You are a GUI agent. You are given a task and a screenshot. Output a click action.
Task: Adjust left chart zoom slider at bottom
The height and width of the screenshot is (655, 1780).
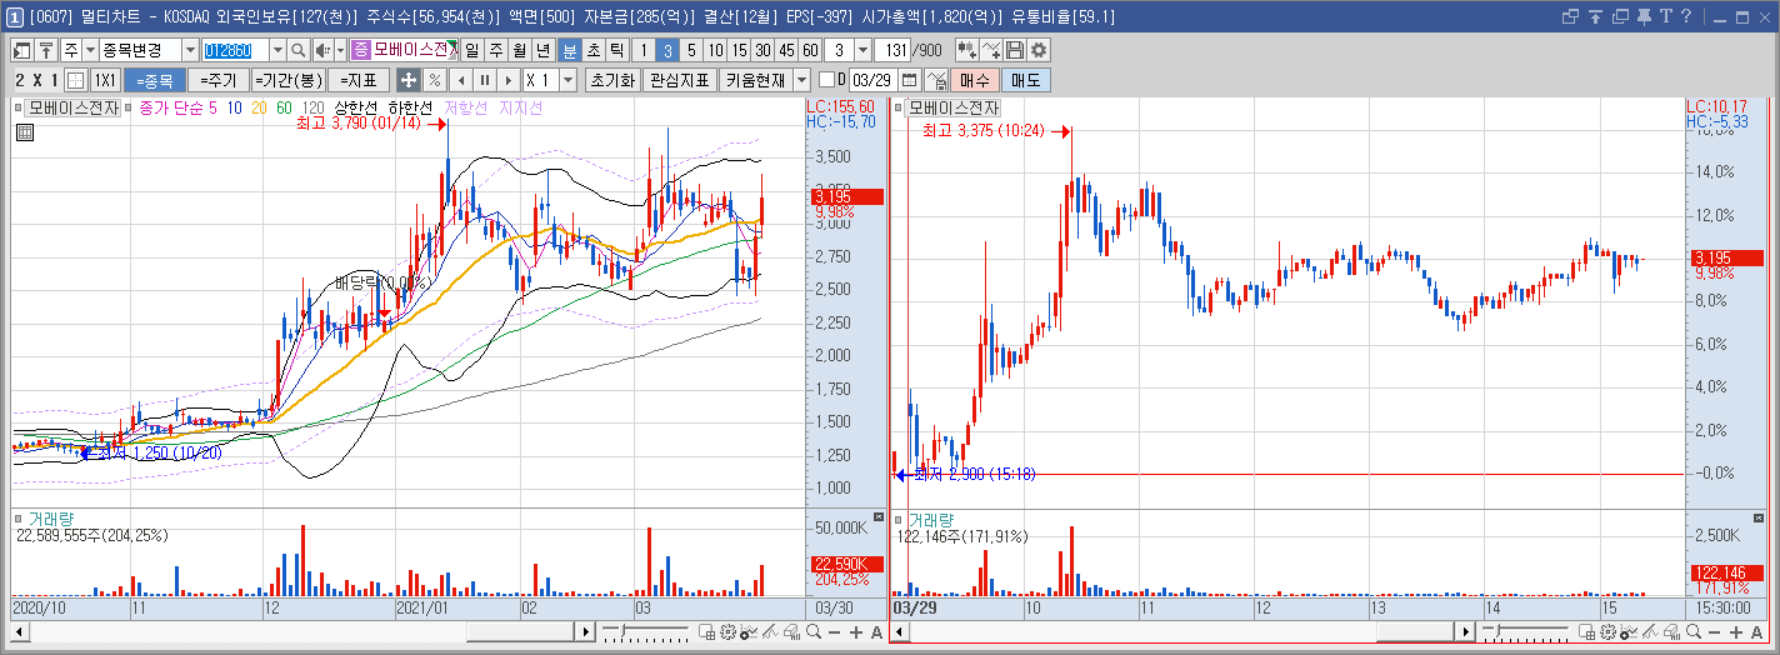(x=645, y=632)
